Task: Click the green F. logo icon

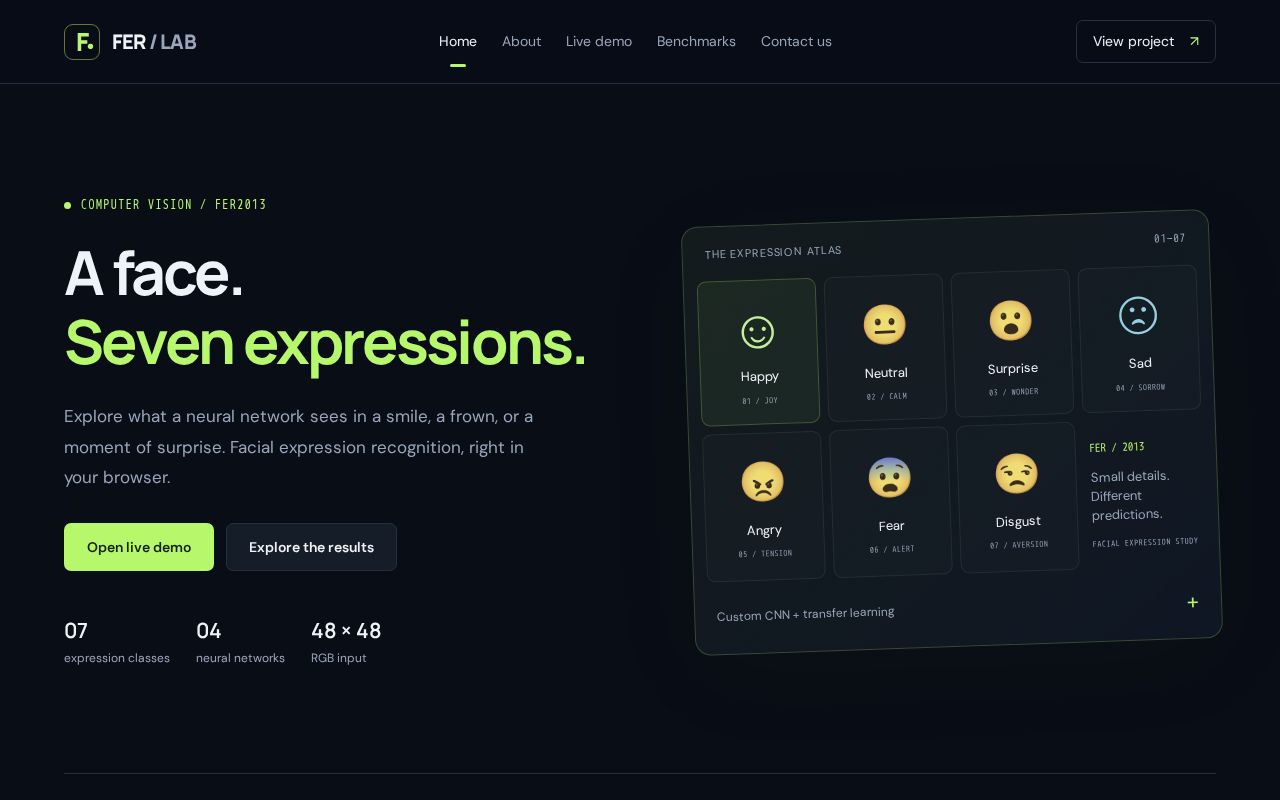Action: (82, 42)
